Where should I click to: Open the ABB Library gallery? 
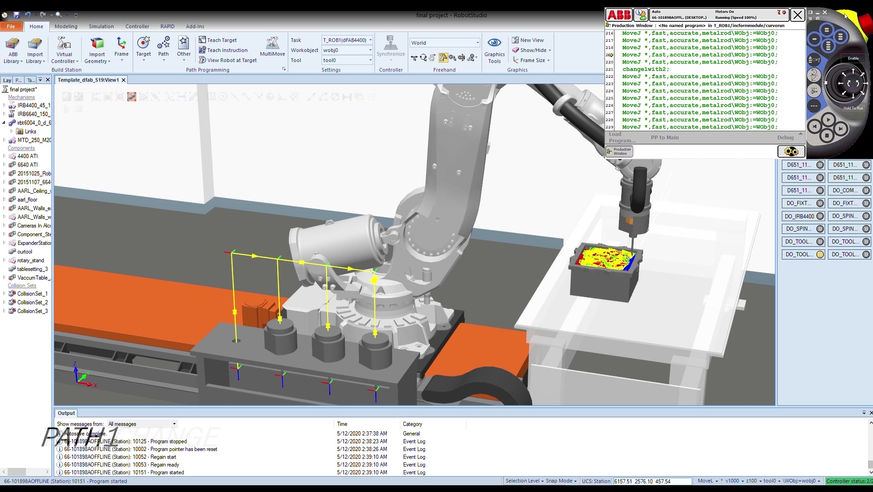pos(12,50)
